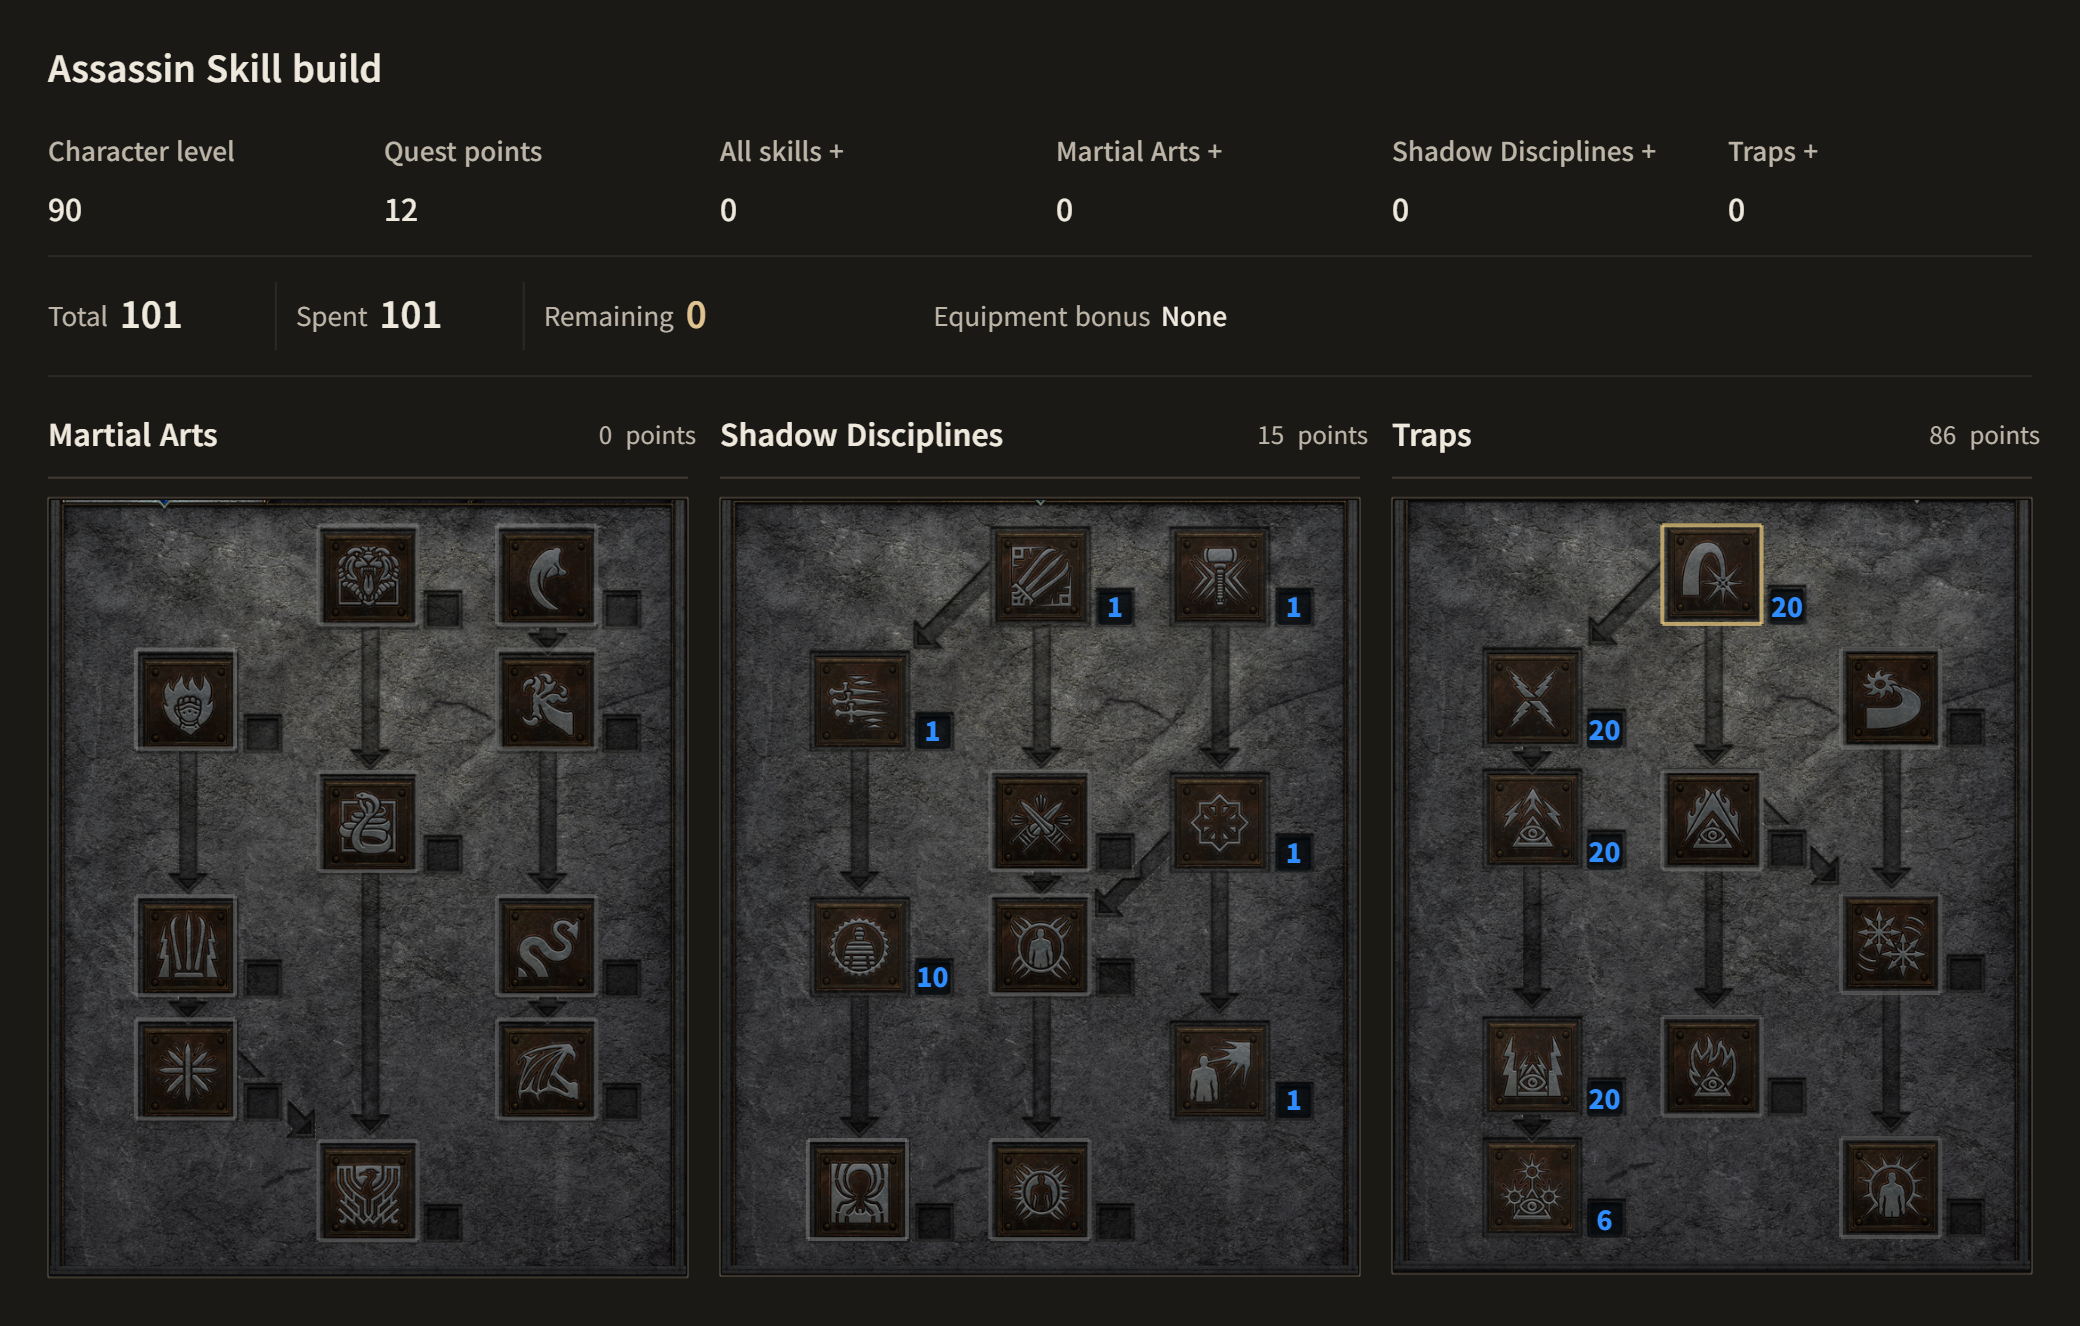Select the Dragon Flight wing icon

(x=546, y=1069)
